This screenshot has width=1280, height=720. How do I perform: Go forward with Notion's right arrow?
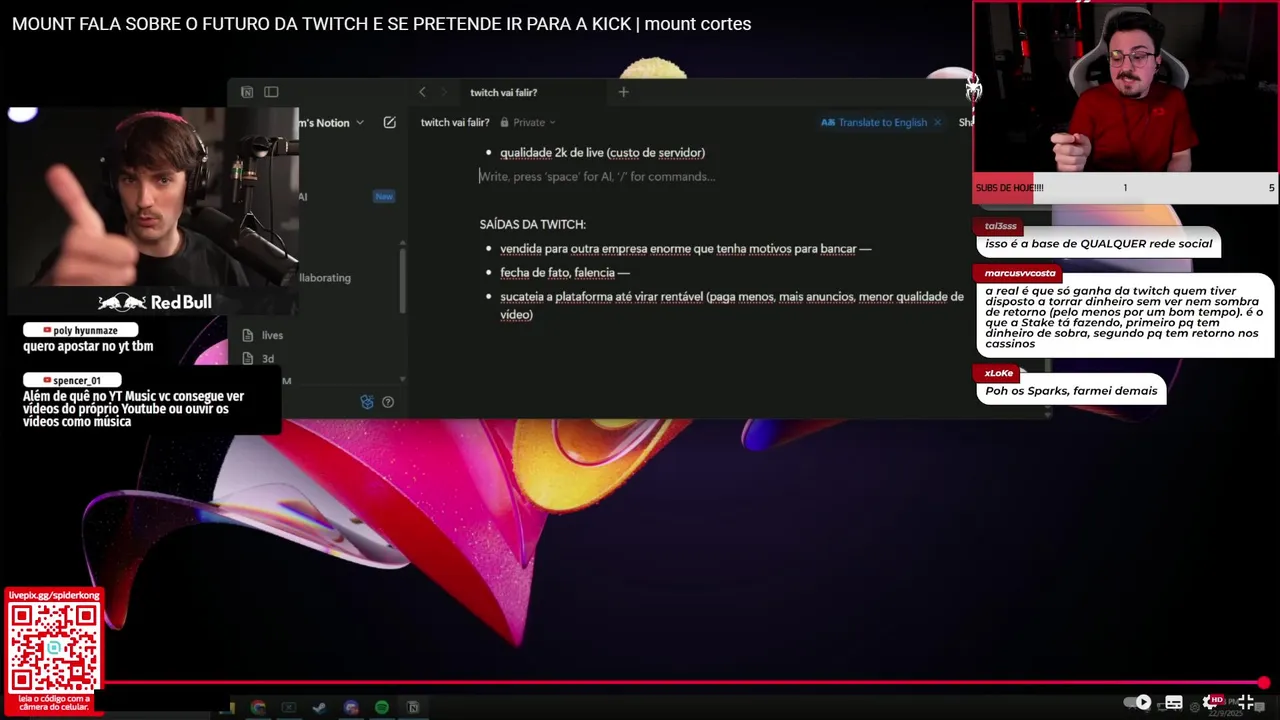(444, 92)
